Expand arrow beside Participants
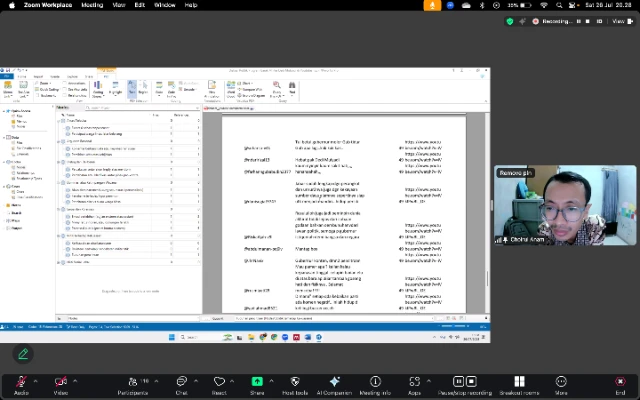 pos(156,381)
